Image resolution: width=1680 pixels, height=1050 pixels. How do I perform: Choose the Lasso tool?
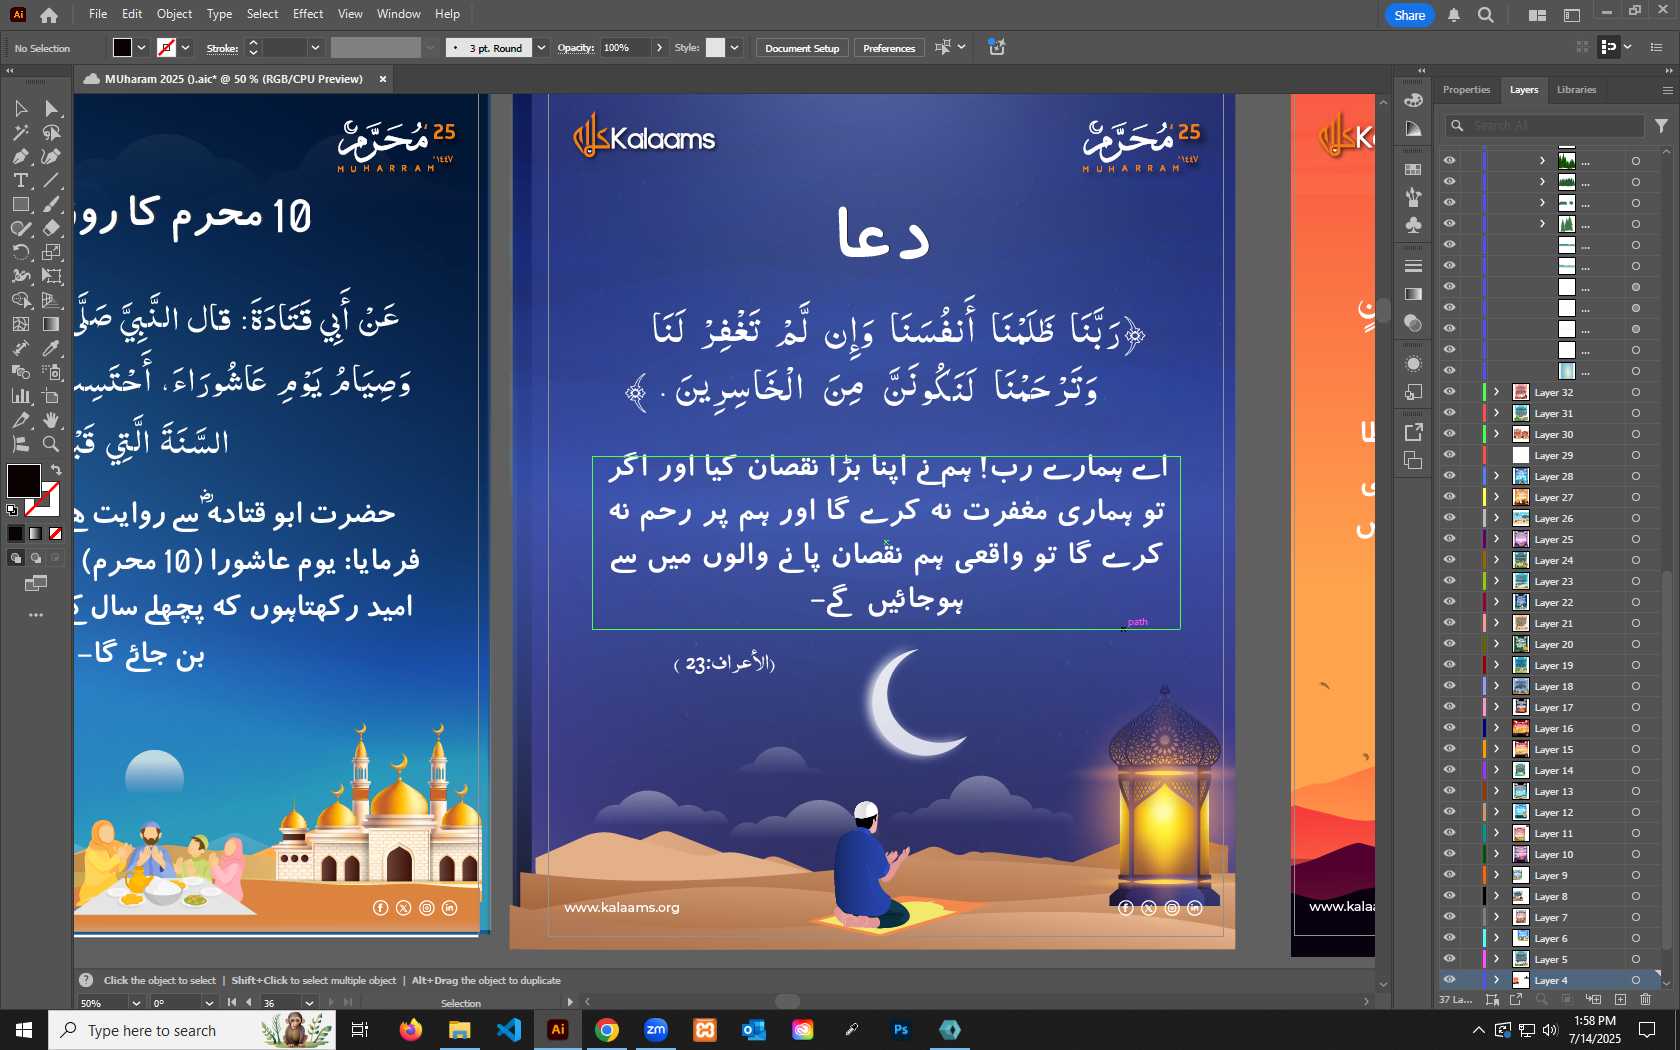pyautogui.click(x=52, y=132)
